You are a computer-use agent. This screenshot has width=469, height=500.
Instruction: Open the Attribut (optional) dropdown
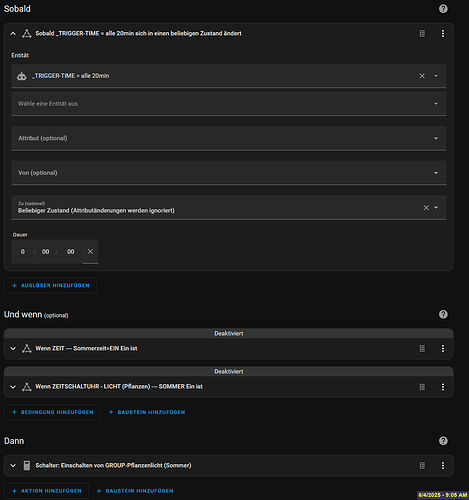click(x=229, y=138)
